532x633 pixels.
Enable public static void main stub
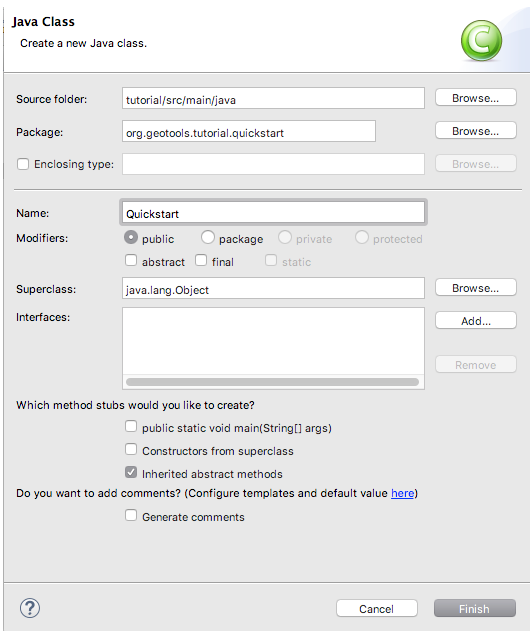131,426
